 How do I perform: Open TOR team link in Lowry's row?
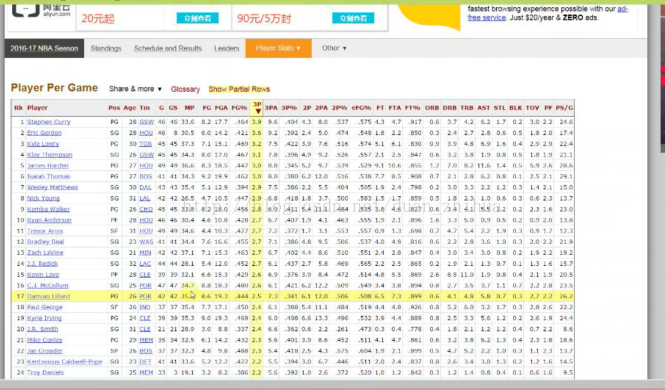point(145,144)
